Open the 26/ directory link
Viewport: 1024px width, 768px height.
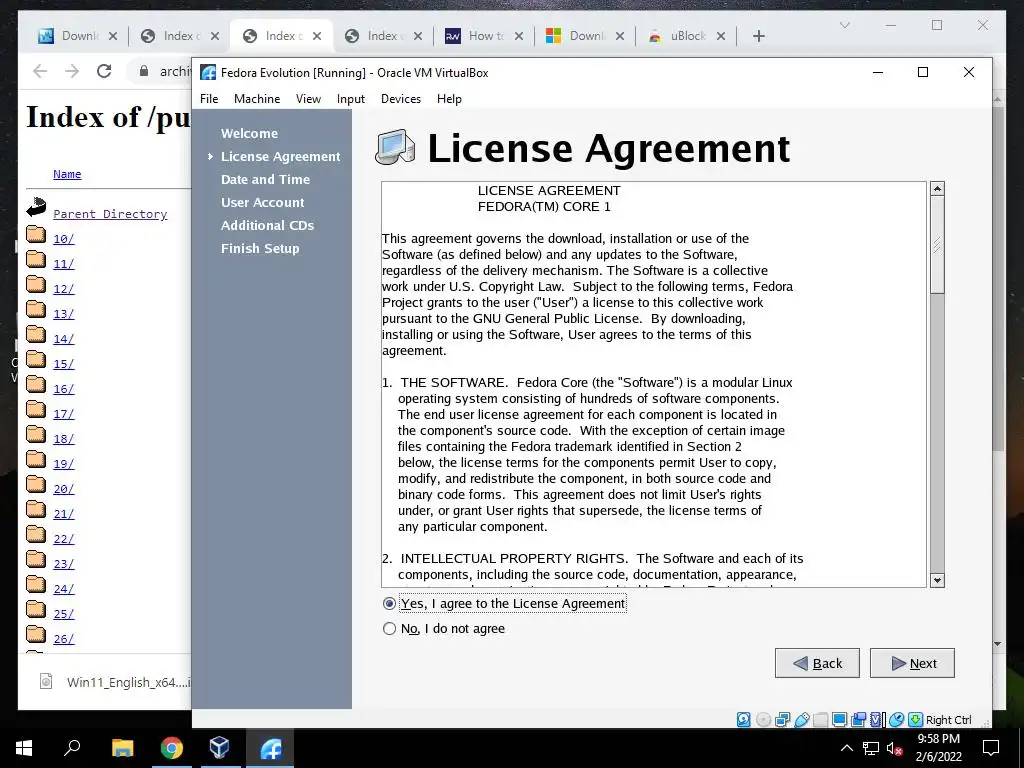click(x=63, y=639)
